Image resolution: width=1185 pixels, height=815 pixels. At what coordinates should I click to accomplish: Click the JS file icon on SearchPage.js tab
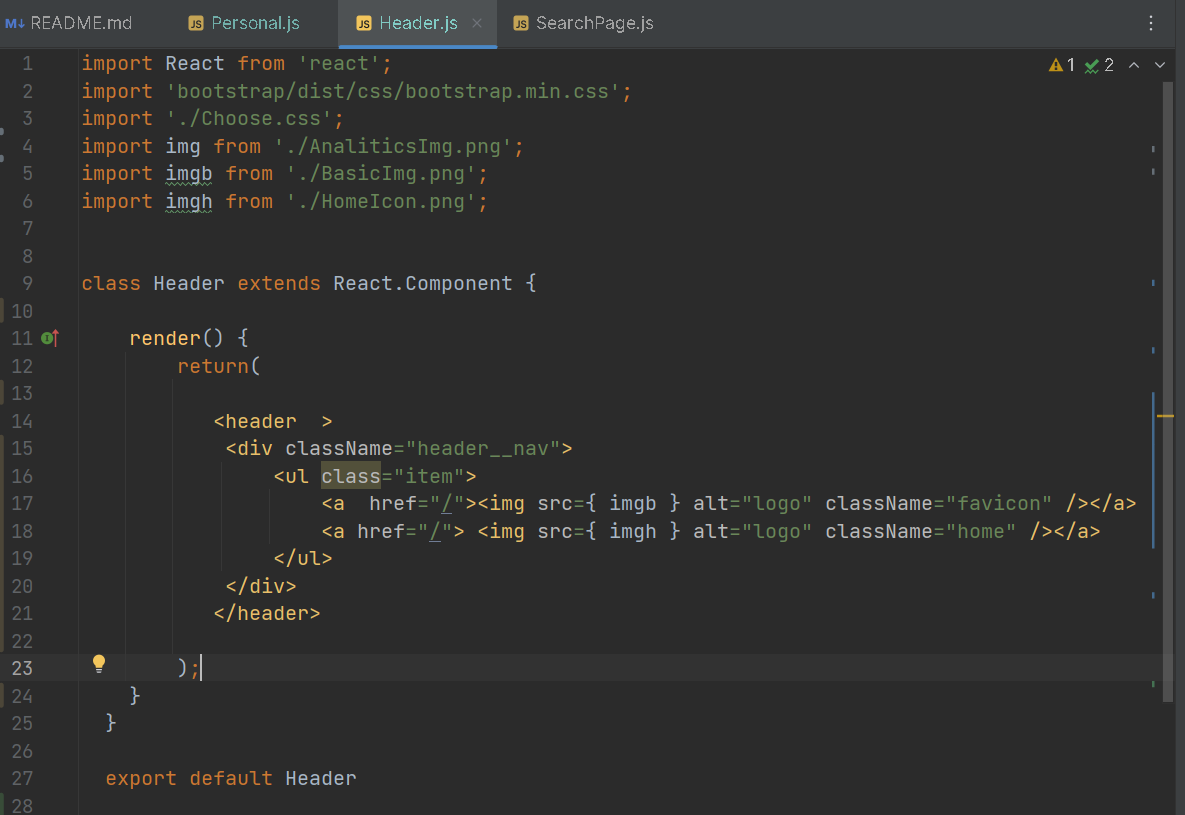(521, 23)
